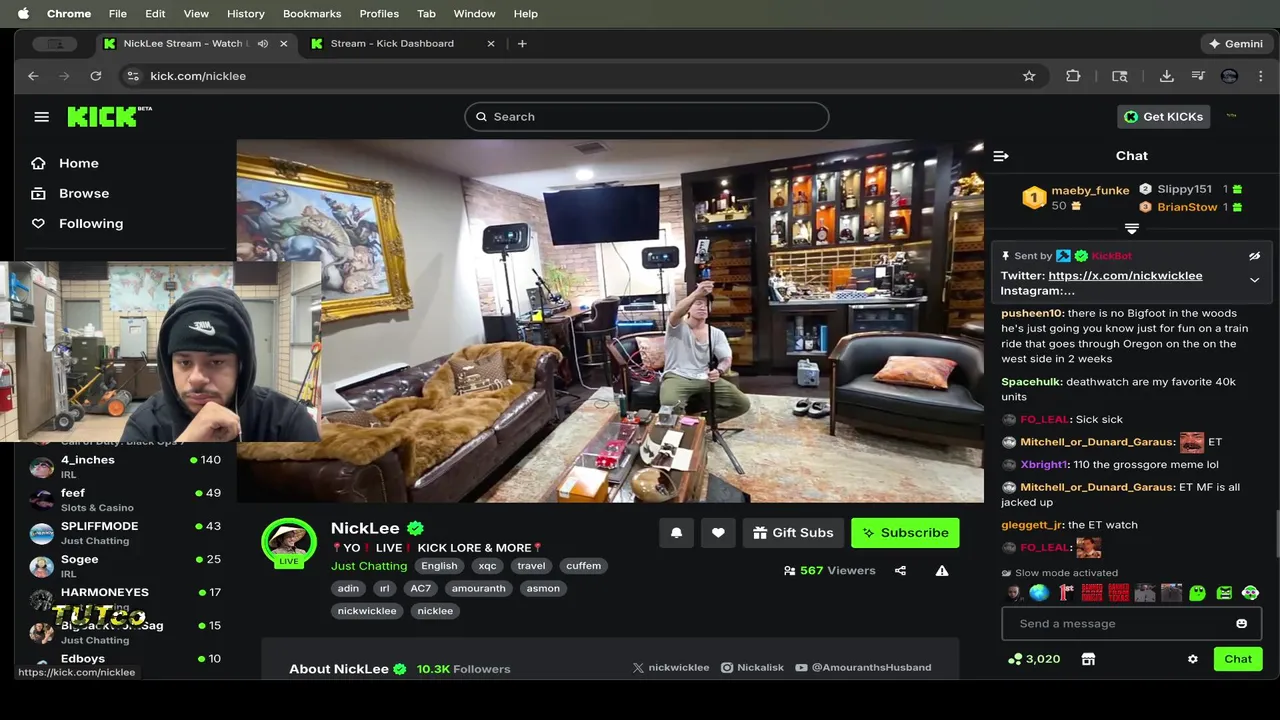Open the Chrome extensions puzzle icon
This screenshot has height=720, width=1280.
1073,76
